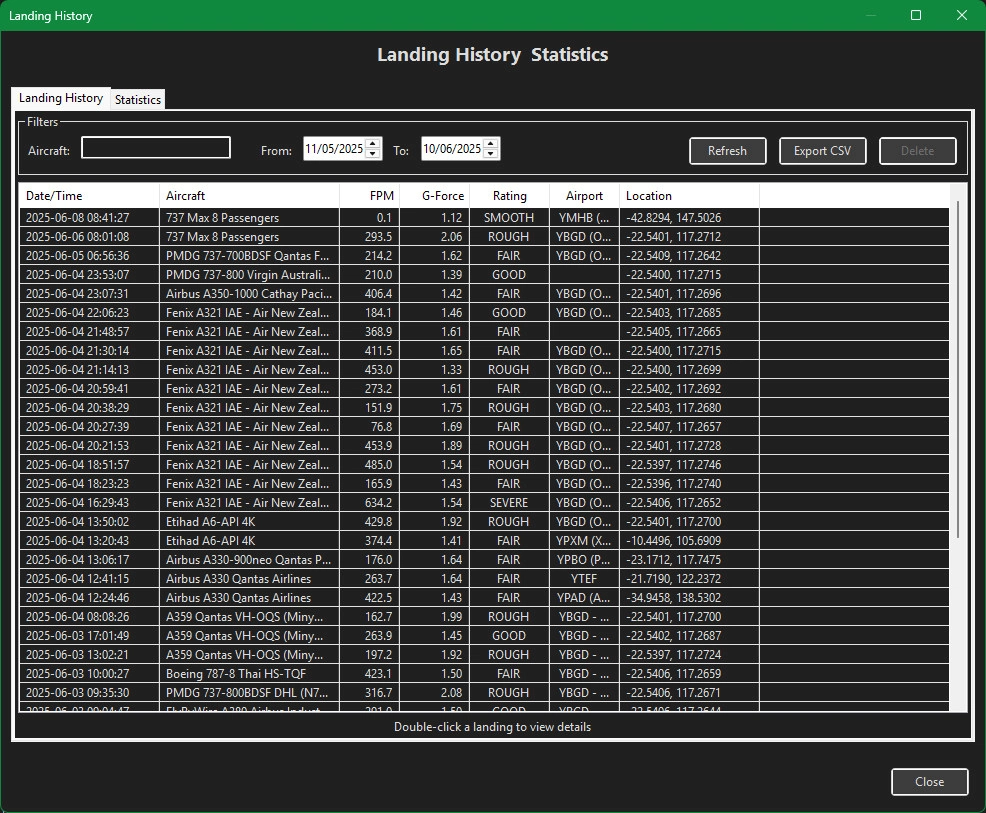Increase the To date using up arrow
The image size is (986, 813).
491,144
